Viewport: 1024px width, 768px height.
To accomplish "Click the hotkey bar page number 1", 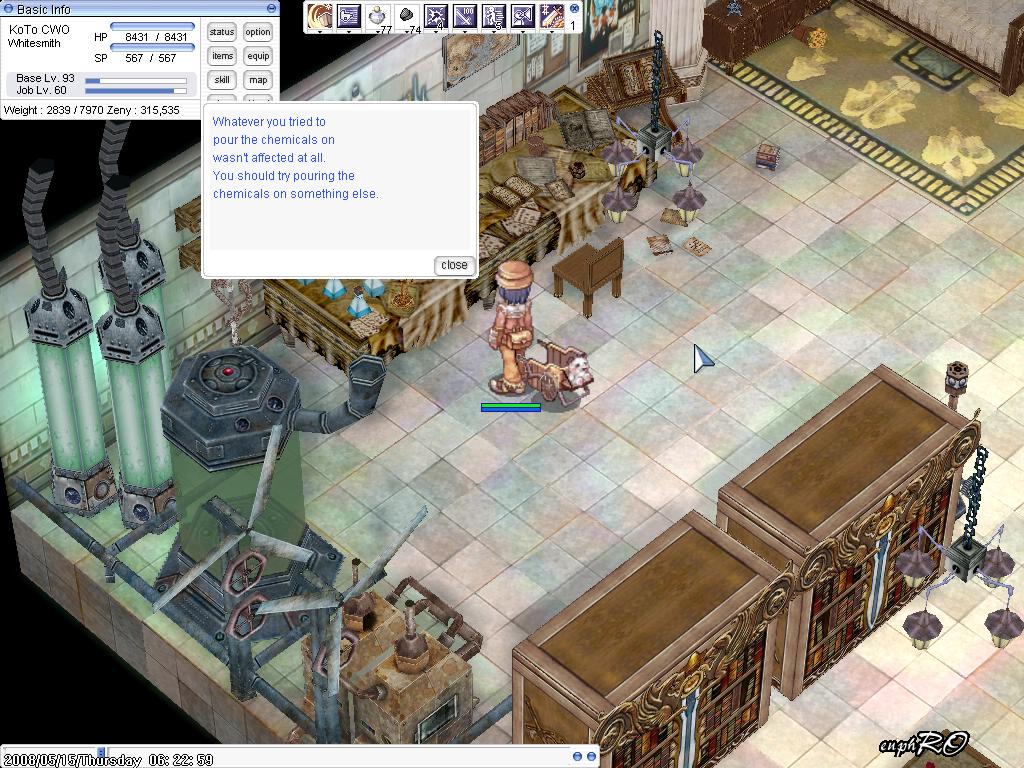I will click(x=573, y=26).
